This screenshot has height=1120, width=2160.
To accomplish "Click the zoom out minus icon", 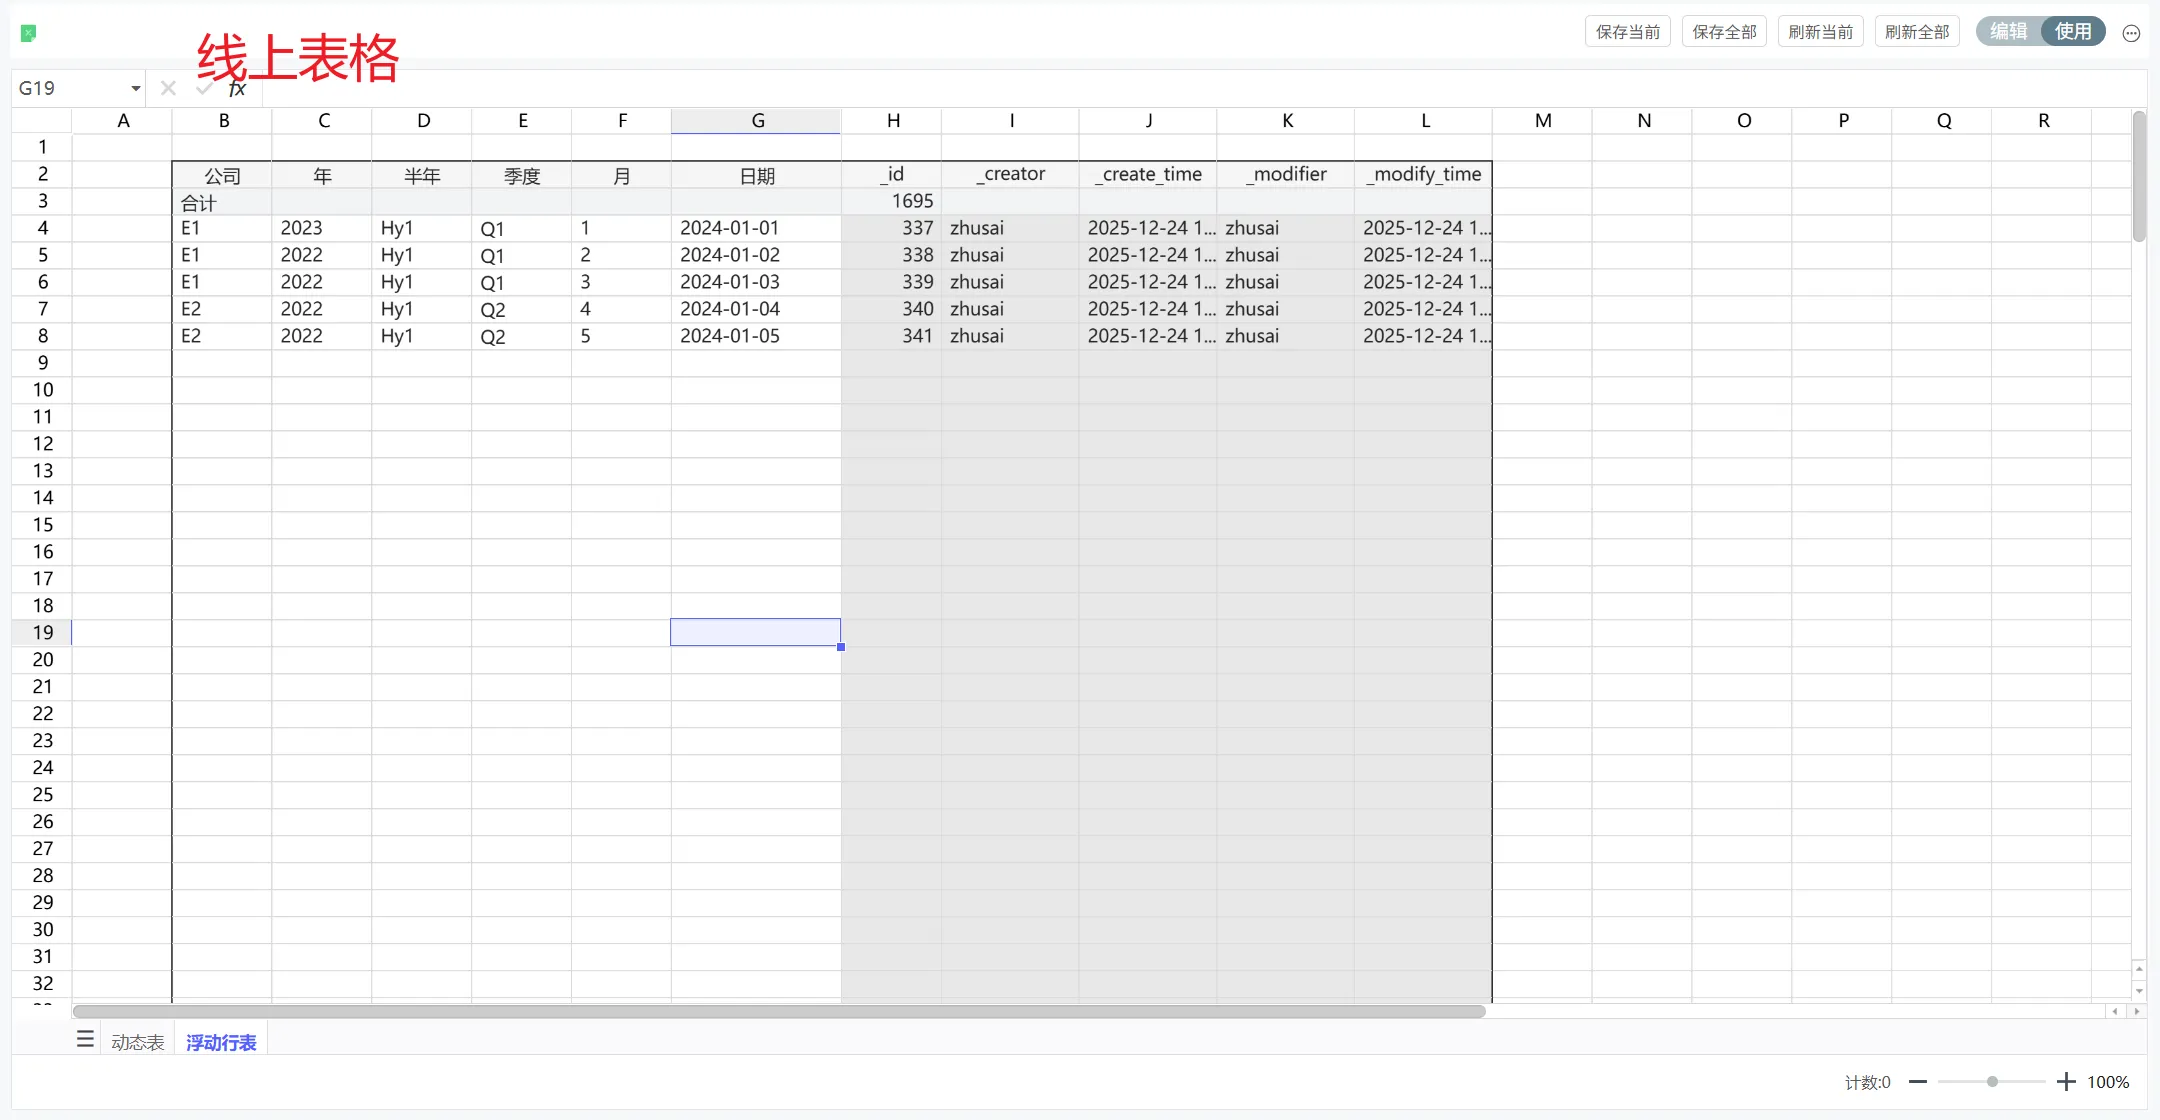I will [1917, 1082].
